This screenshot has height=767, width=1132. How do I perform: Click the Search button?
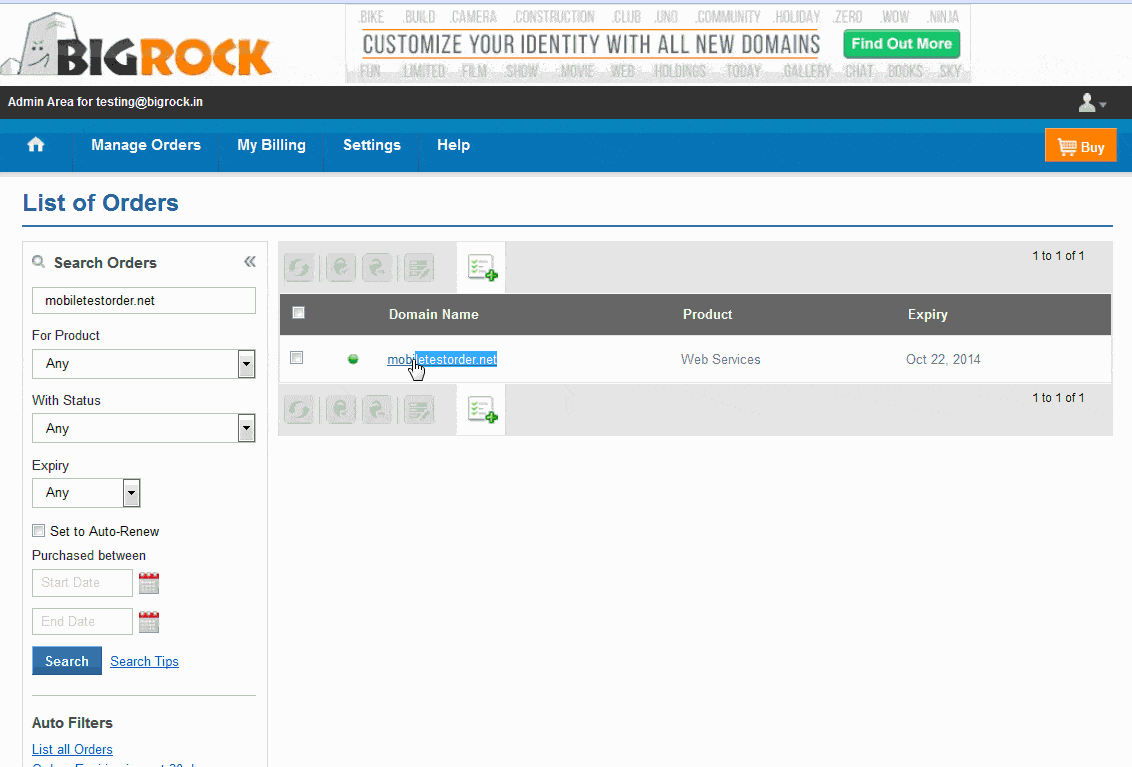click(x=66, y=660)
